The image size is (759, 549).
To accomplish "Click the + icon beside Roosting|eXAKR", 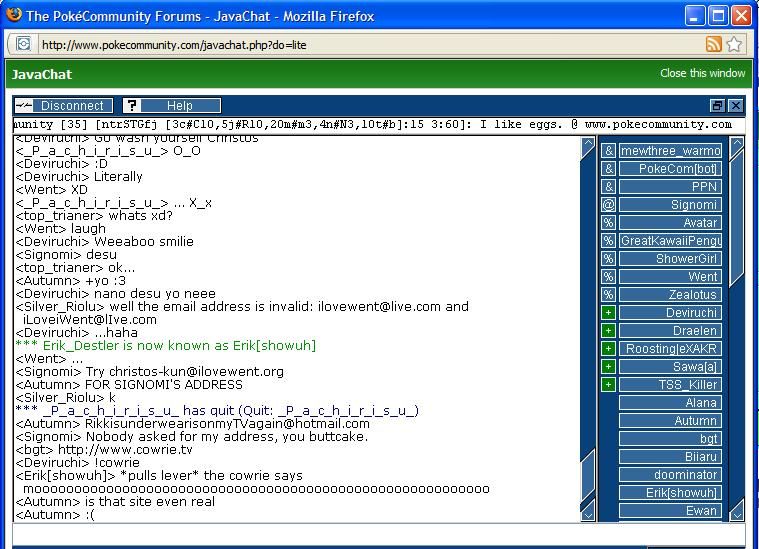I will pos(608,349).
